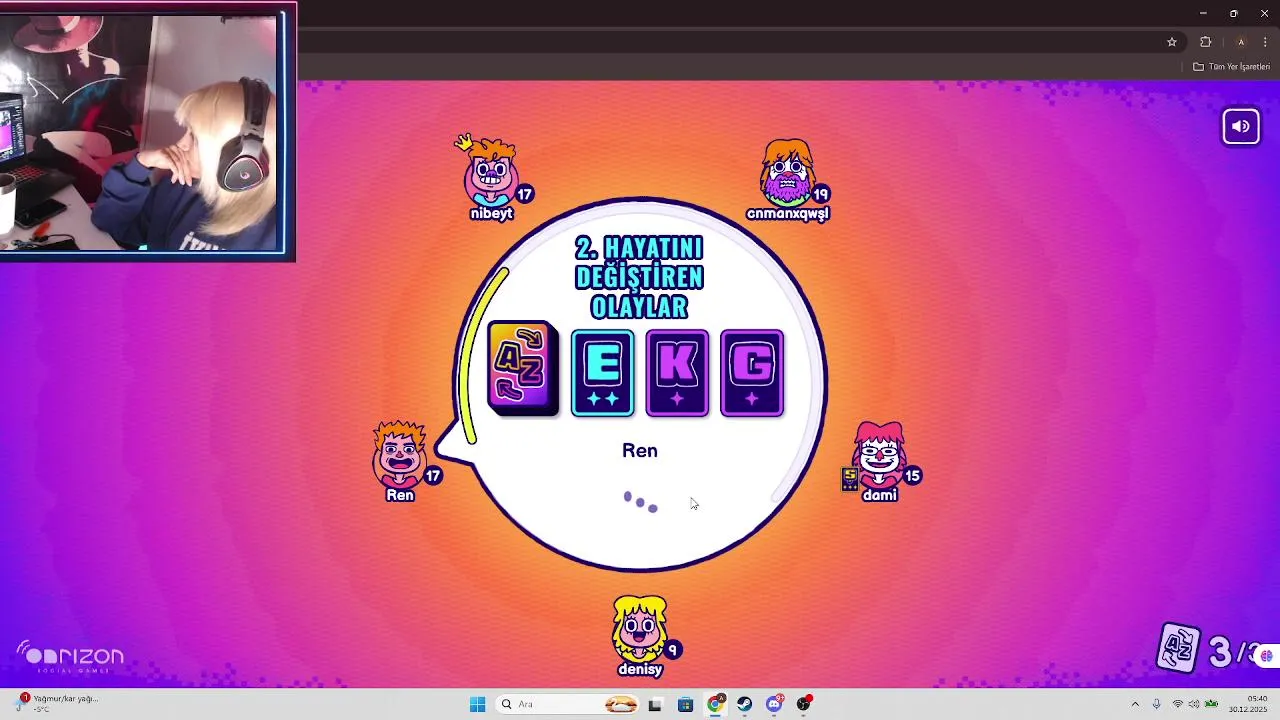Screen dimensions: 1280x720
Task: Show hidden system tray icons
Action: coord(1135,704)
